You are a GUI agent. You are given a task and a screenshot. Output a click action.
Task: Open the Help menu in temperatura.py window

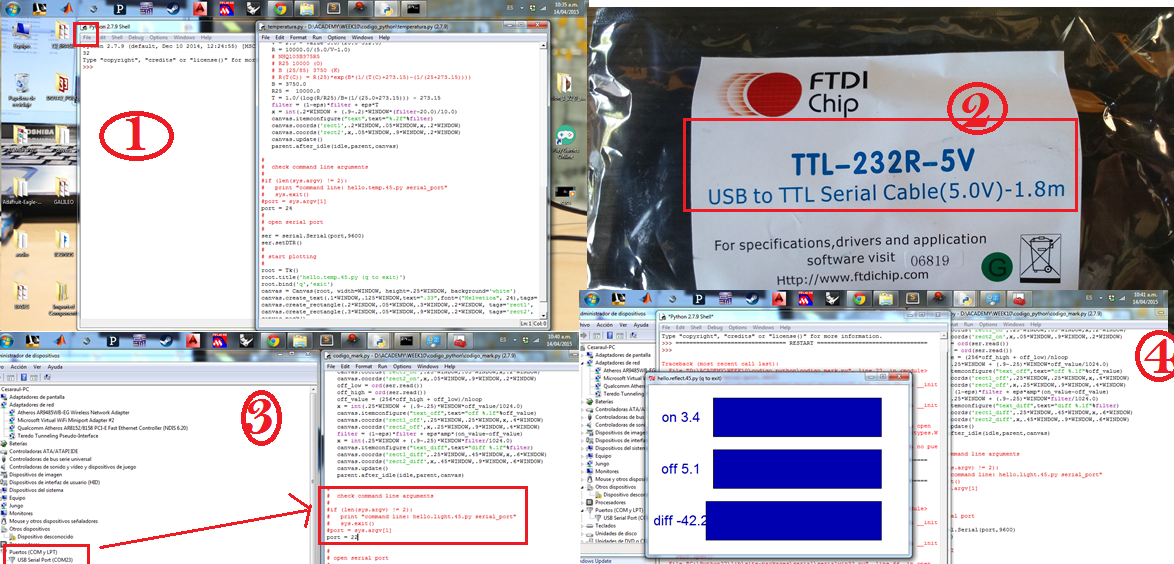tap(384, 37)
